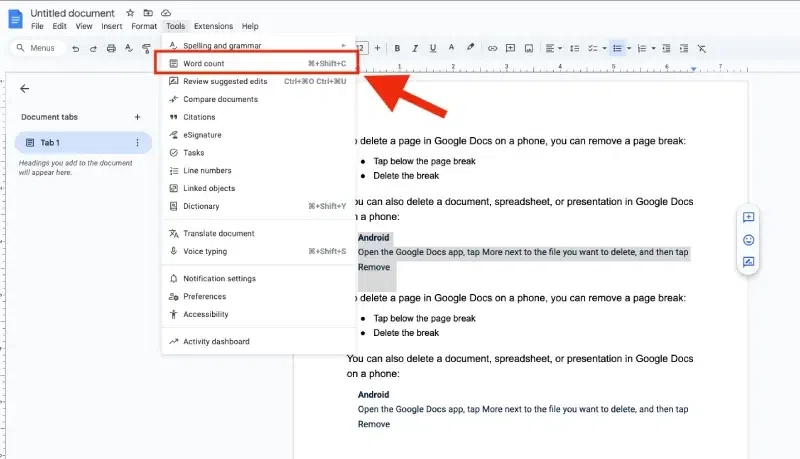Check the cloud save status icon
The width and height of the screenshot is (800, 459).
point(166,13)
